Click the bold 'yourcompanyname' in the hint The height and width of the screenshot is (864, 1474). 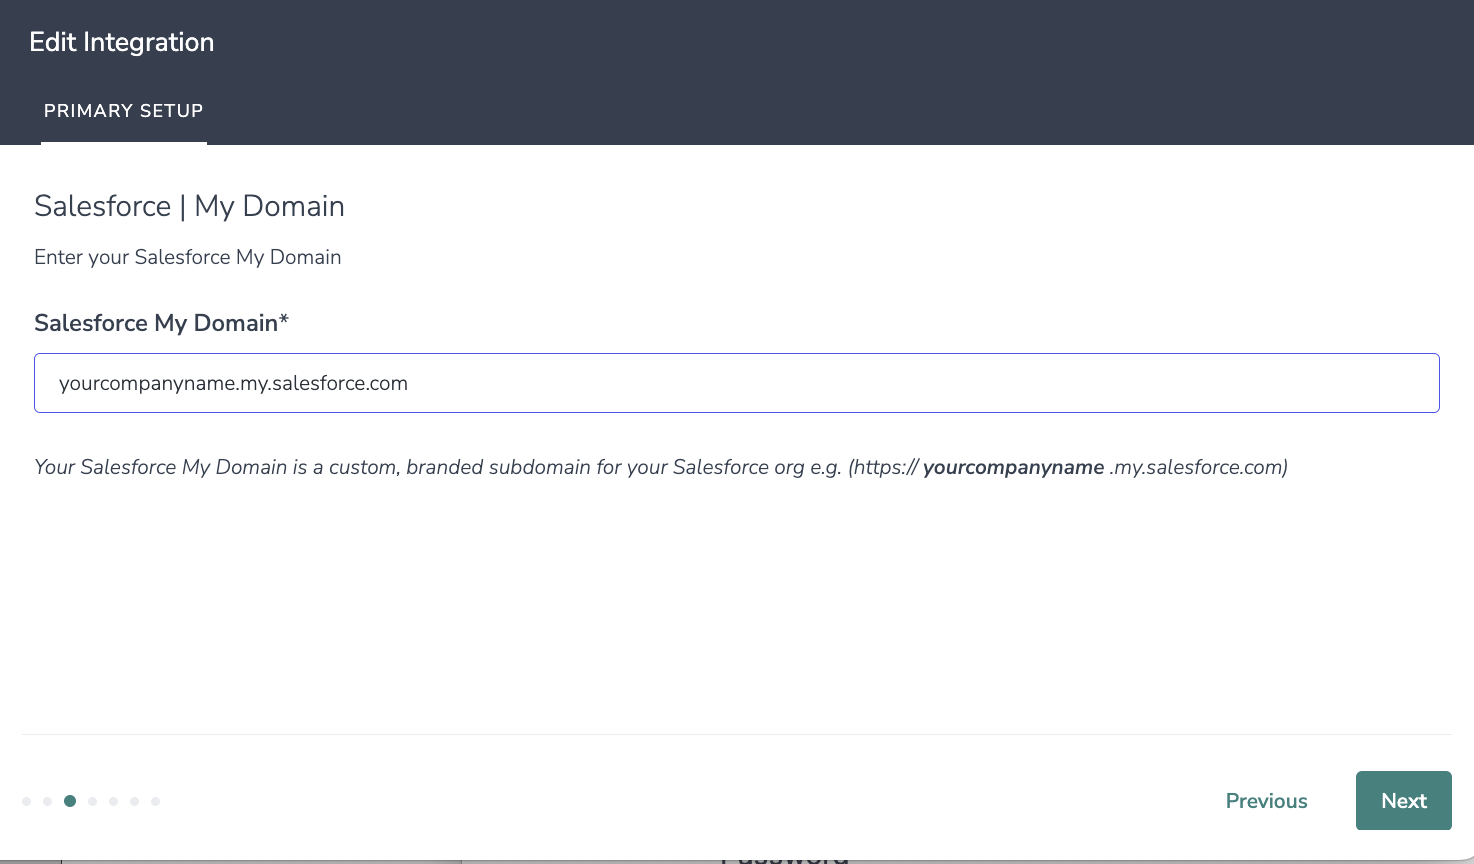pos(1013,467)
